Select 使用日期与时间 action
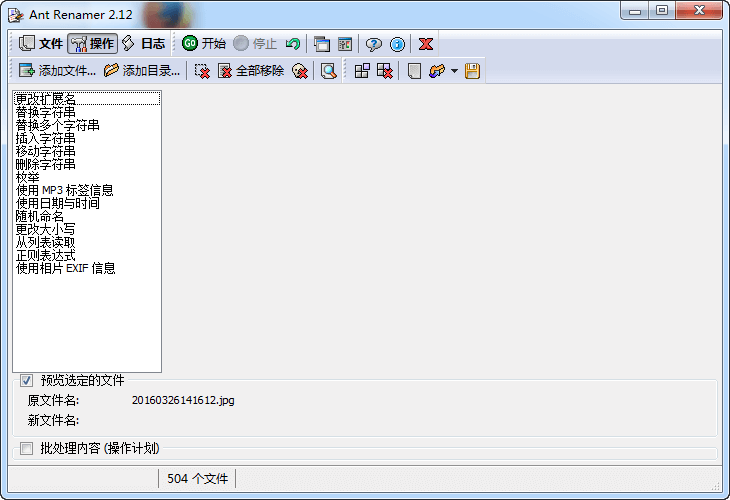This screenshot has width=730, height=500. [x=87, y=203]
